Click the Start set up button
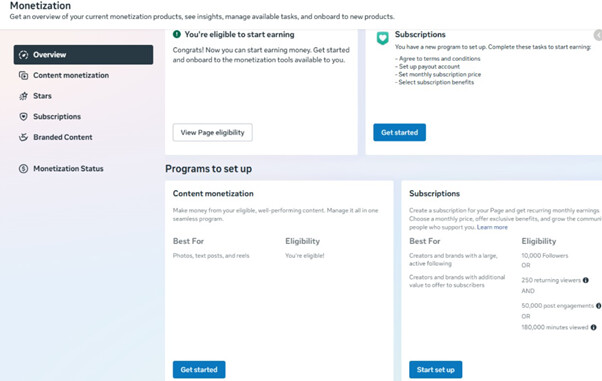602x381 pixels. point(436,369)
